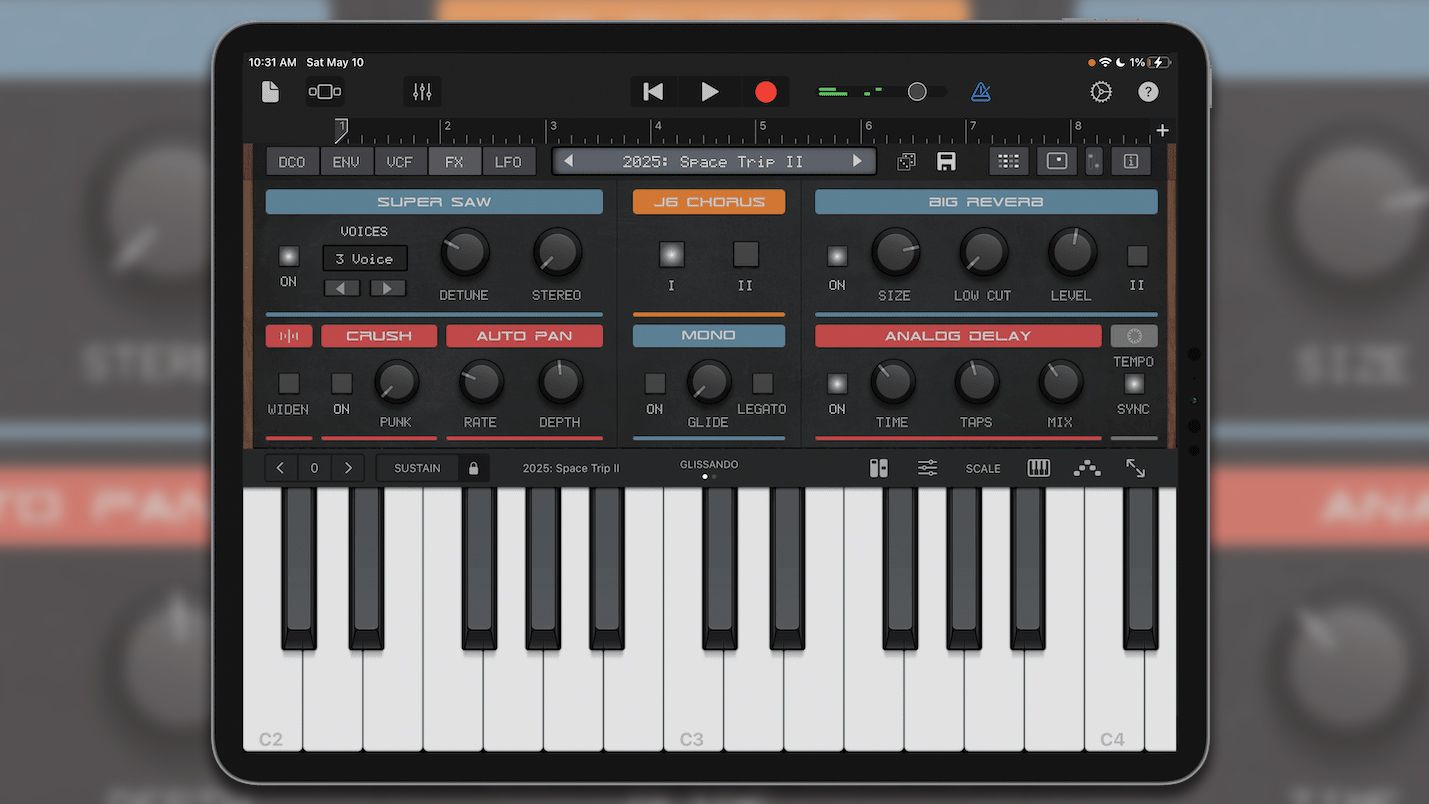
Task: Switch to tracks view icon
Action: click(x=325, y=92)
